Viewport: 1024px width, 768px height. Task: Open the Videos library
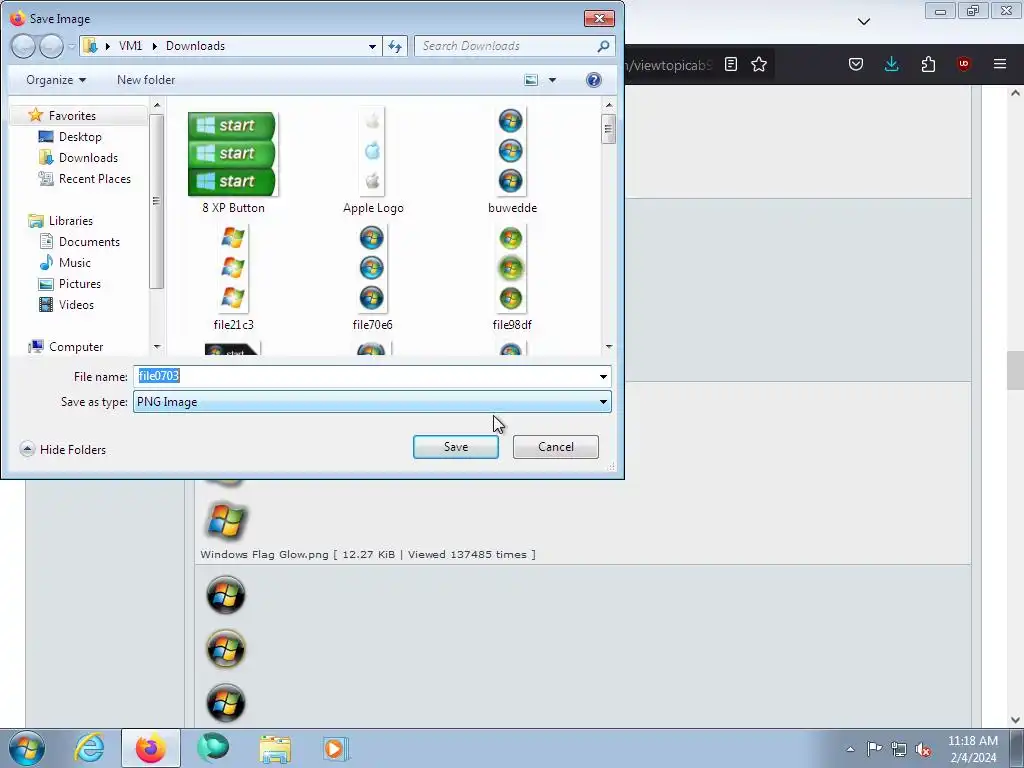click(x=76, y=304)
